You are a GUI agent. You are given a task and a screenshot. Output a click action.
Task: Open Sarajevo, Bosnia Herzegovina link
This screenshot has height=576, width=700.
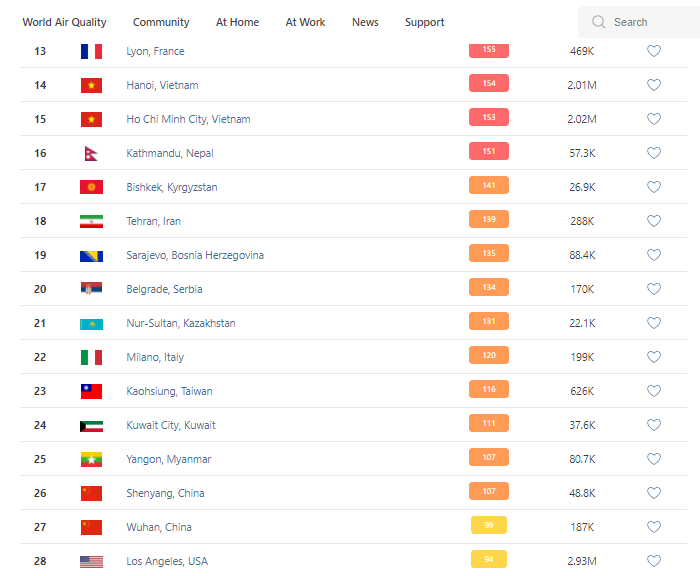[195, 255]
